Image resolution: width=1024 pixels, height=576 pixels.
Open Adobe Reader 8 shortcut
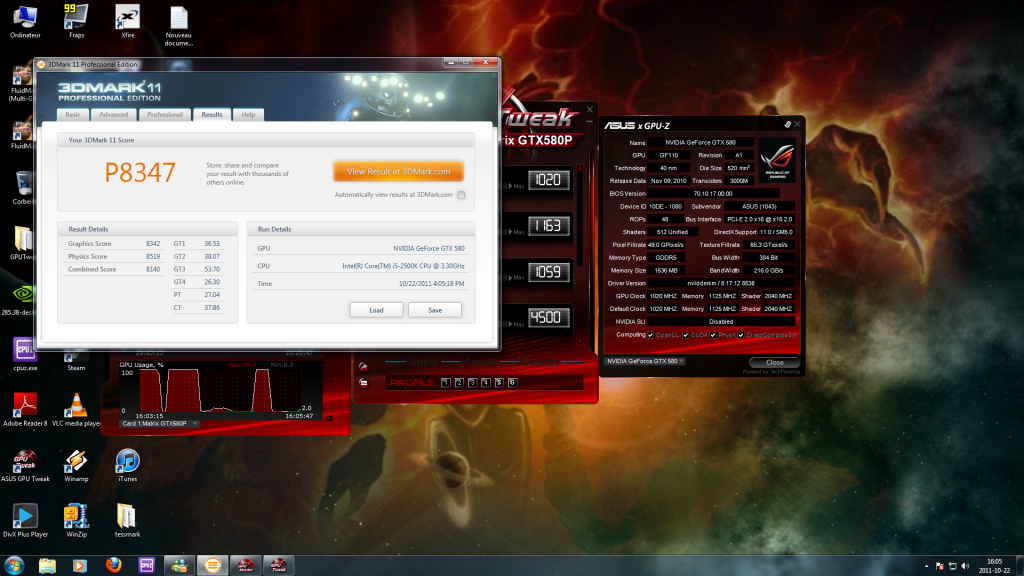(25, 409)
